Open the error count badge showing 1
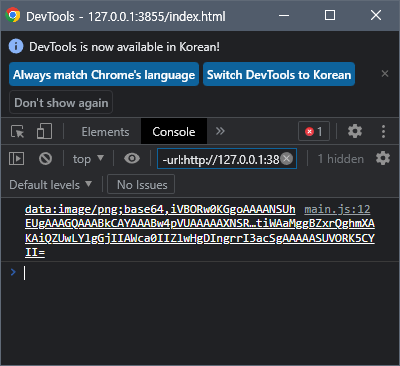The height and width of the screenshot is (366, 400). click(314, 132)
